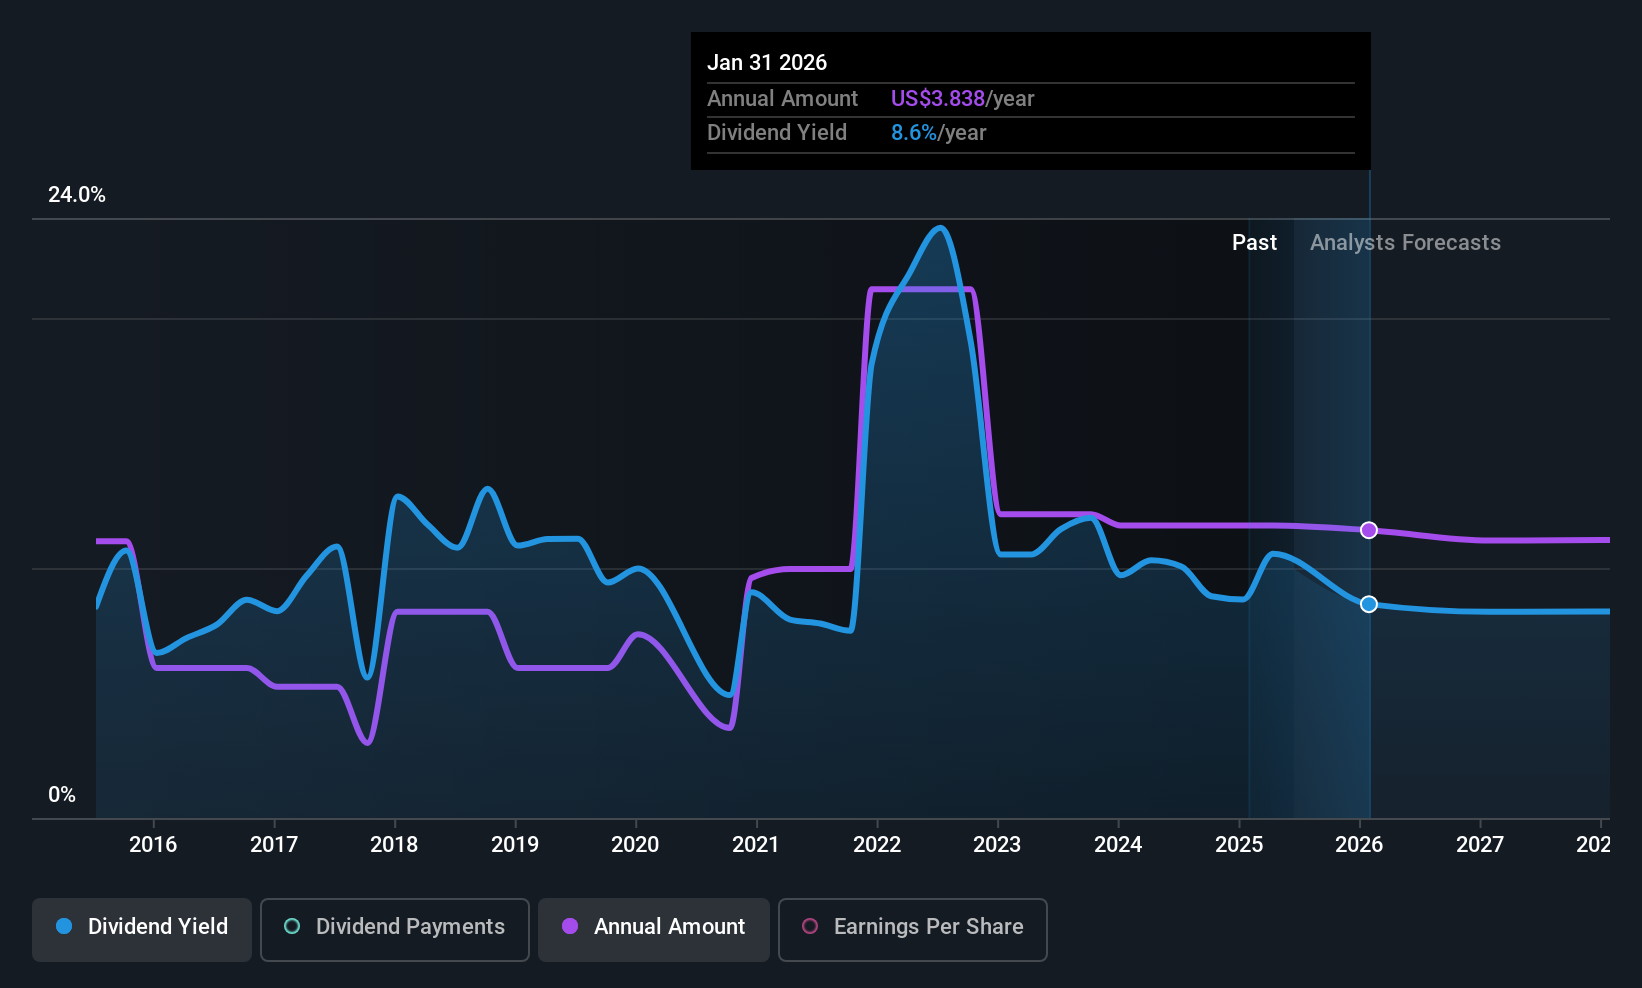Screen dimensions: 1642x988
Task: Click the 2025 x-axis label
Action: [1239, 845]
